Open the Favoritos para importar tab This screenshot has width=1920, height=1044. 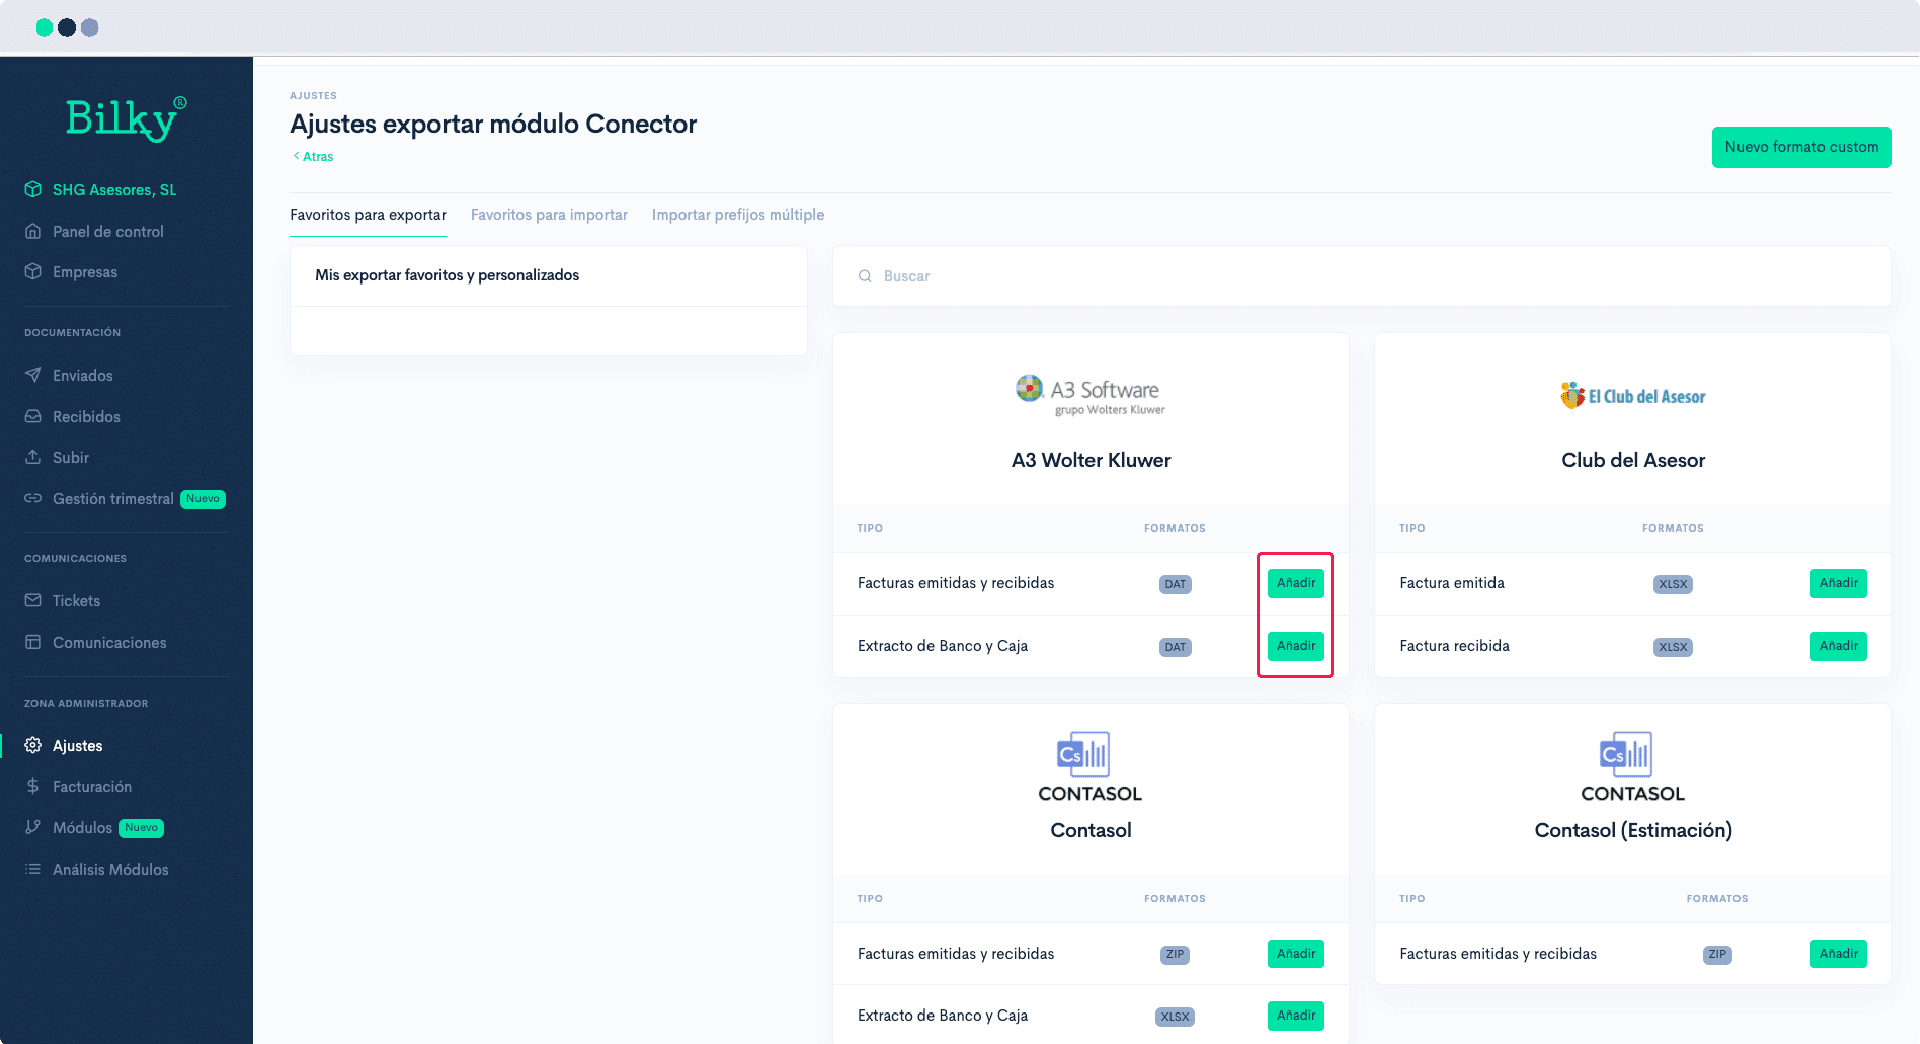[x=549, y=215]
